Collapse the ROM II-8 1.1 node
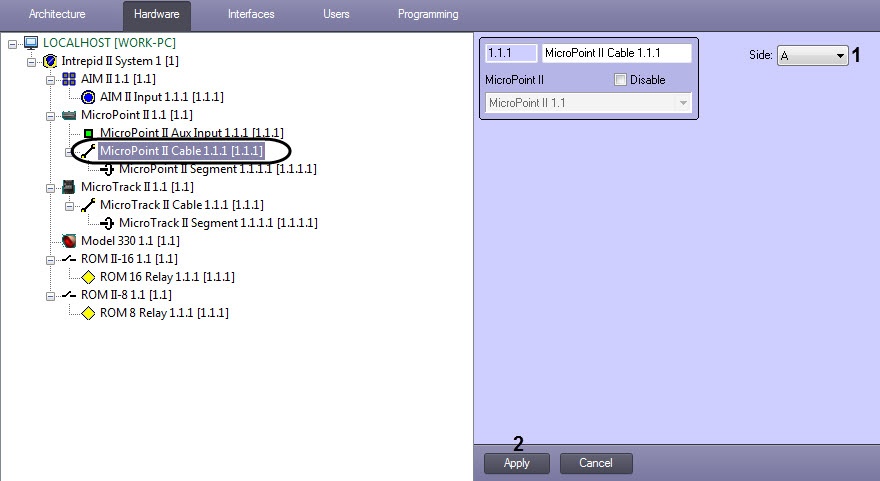 point(51,295)
